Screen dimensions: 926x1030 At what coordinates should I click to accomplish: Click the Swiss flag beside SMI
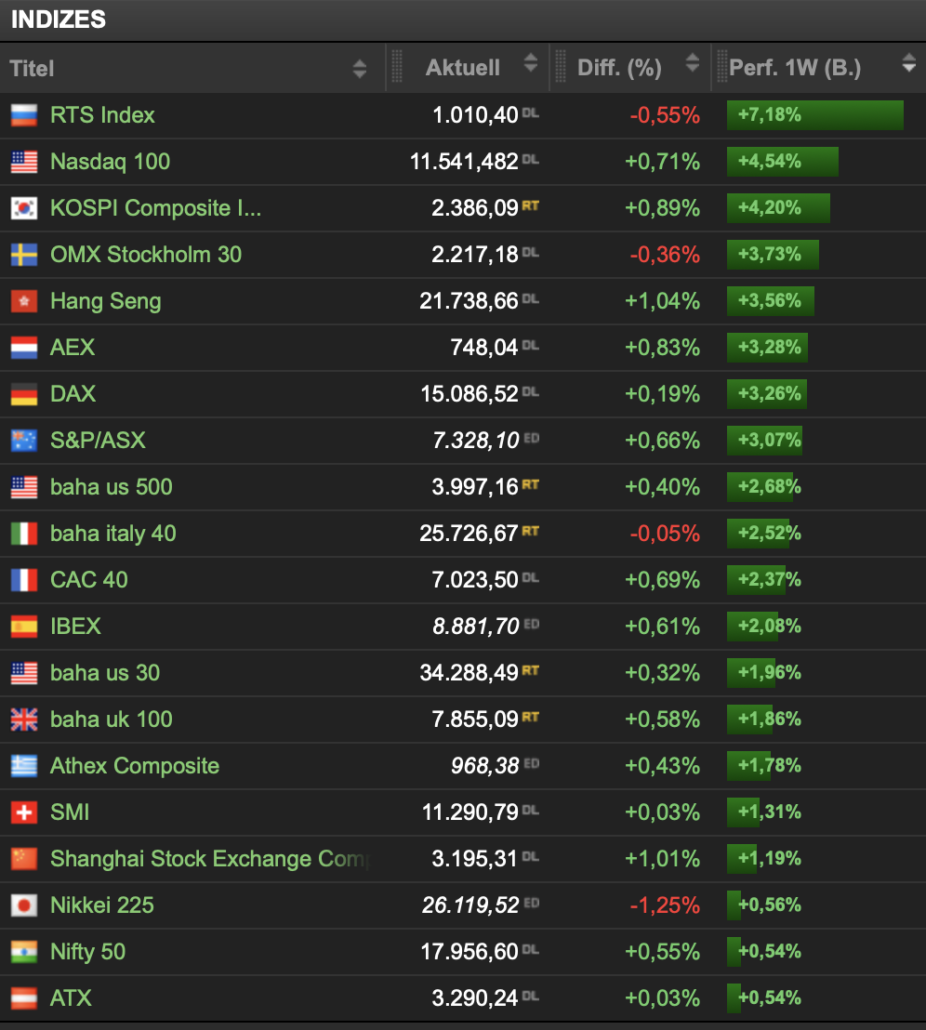coord(24,813)
